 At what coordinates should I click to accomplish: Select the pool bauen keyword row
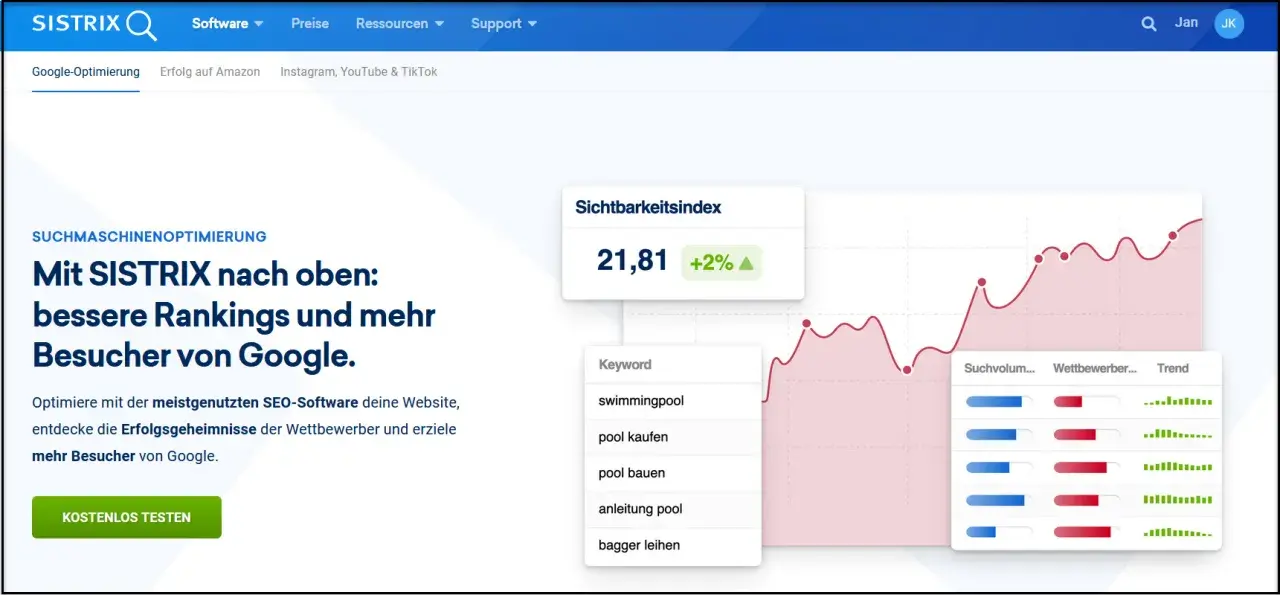pyautogui.click(x=673, y=473)
